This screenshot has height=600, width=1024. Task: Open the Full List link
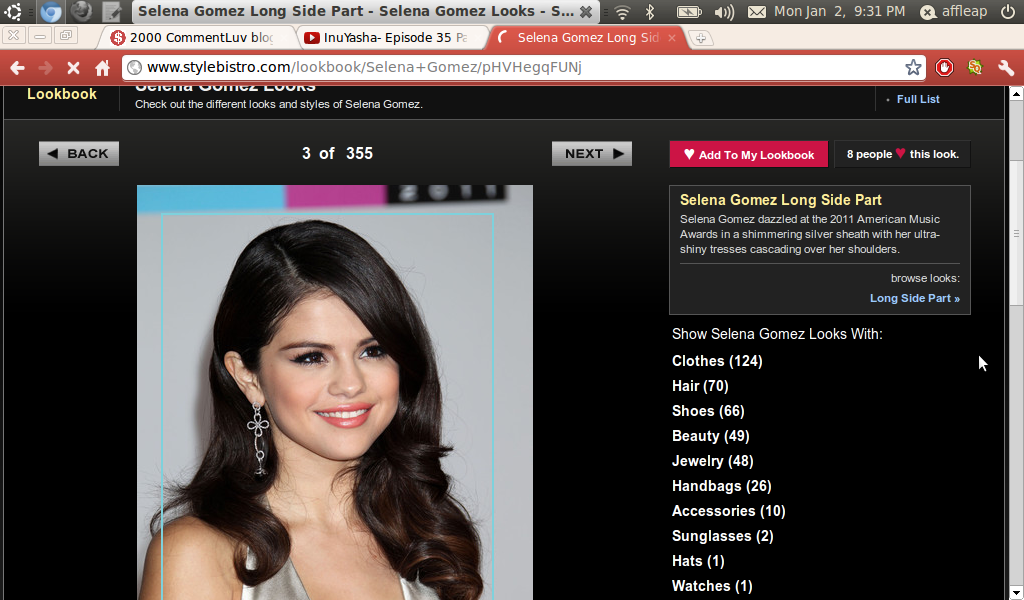click(918, 99)
